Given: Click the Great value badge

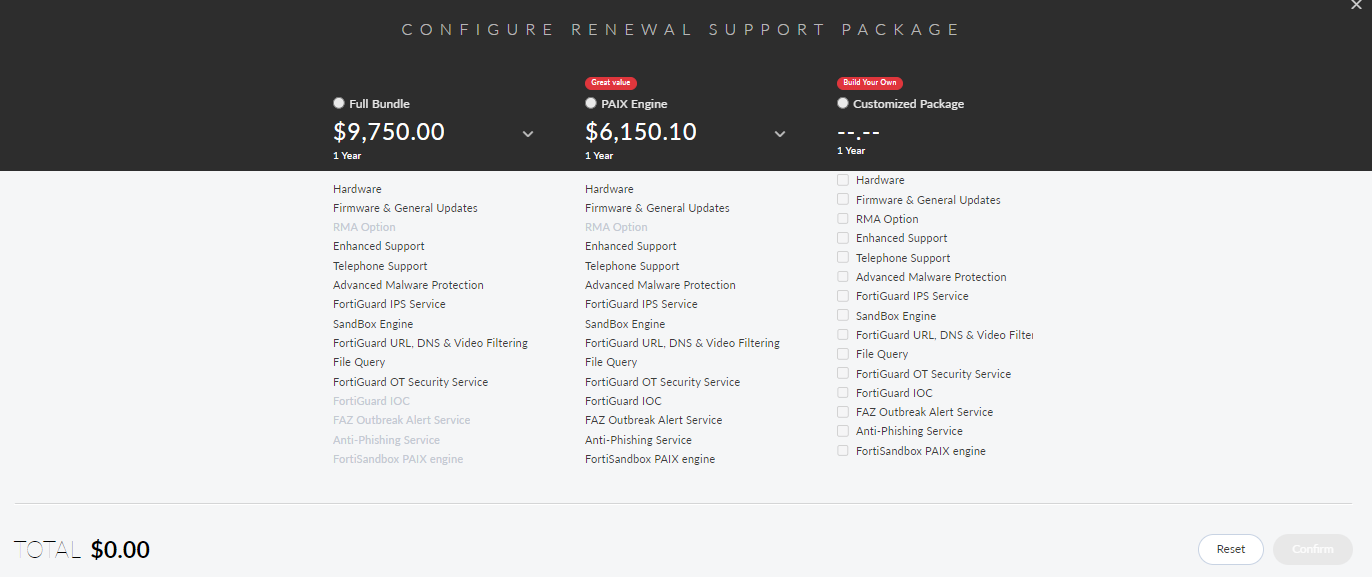Looking at the screenshot, I should tap(610, 83).
